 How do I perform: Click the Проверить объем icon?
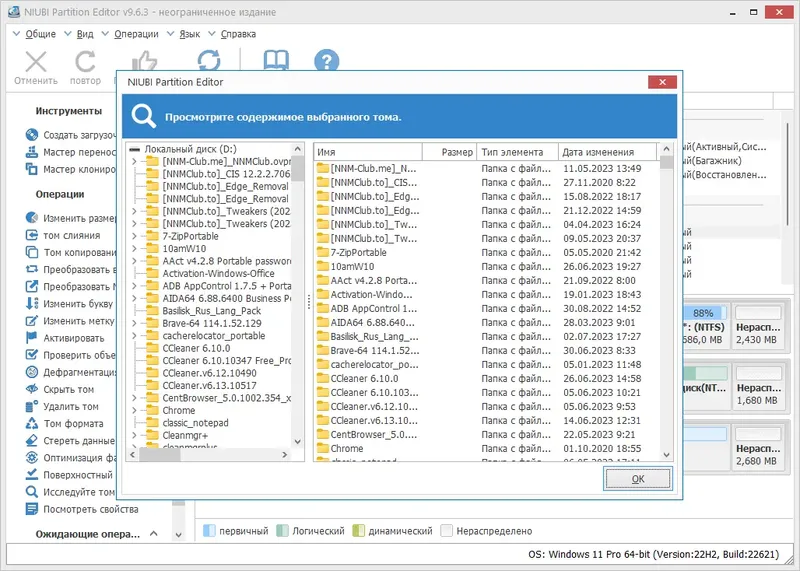coord(32,355)
